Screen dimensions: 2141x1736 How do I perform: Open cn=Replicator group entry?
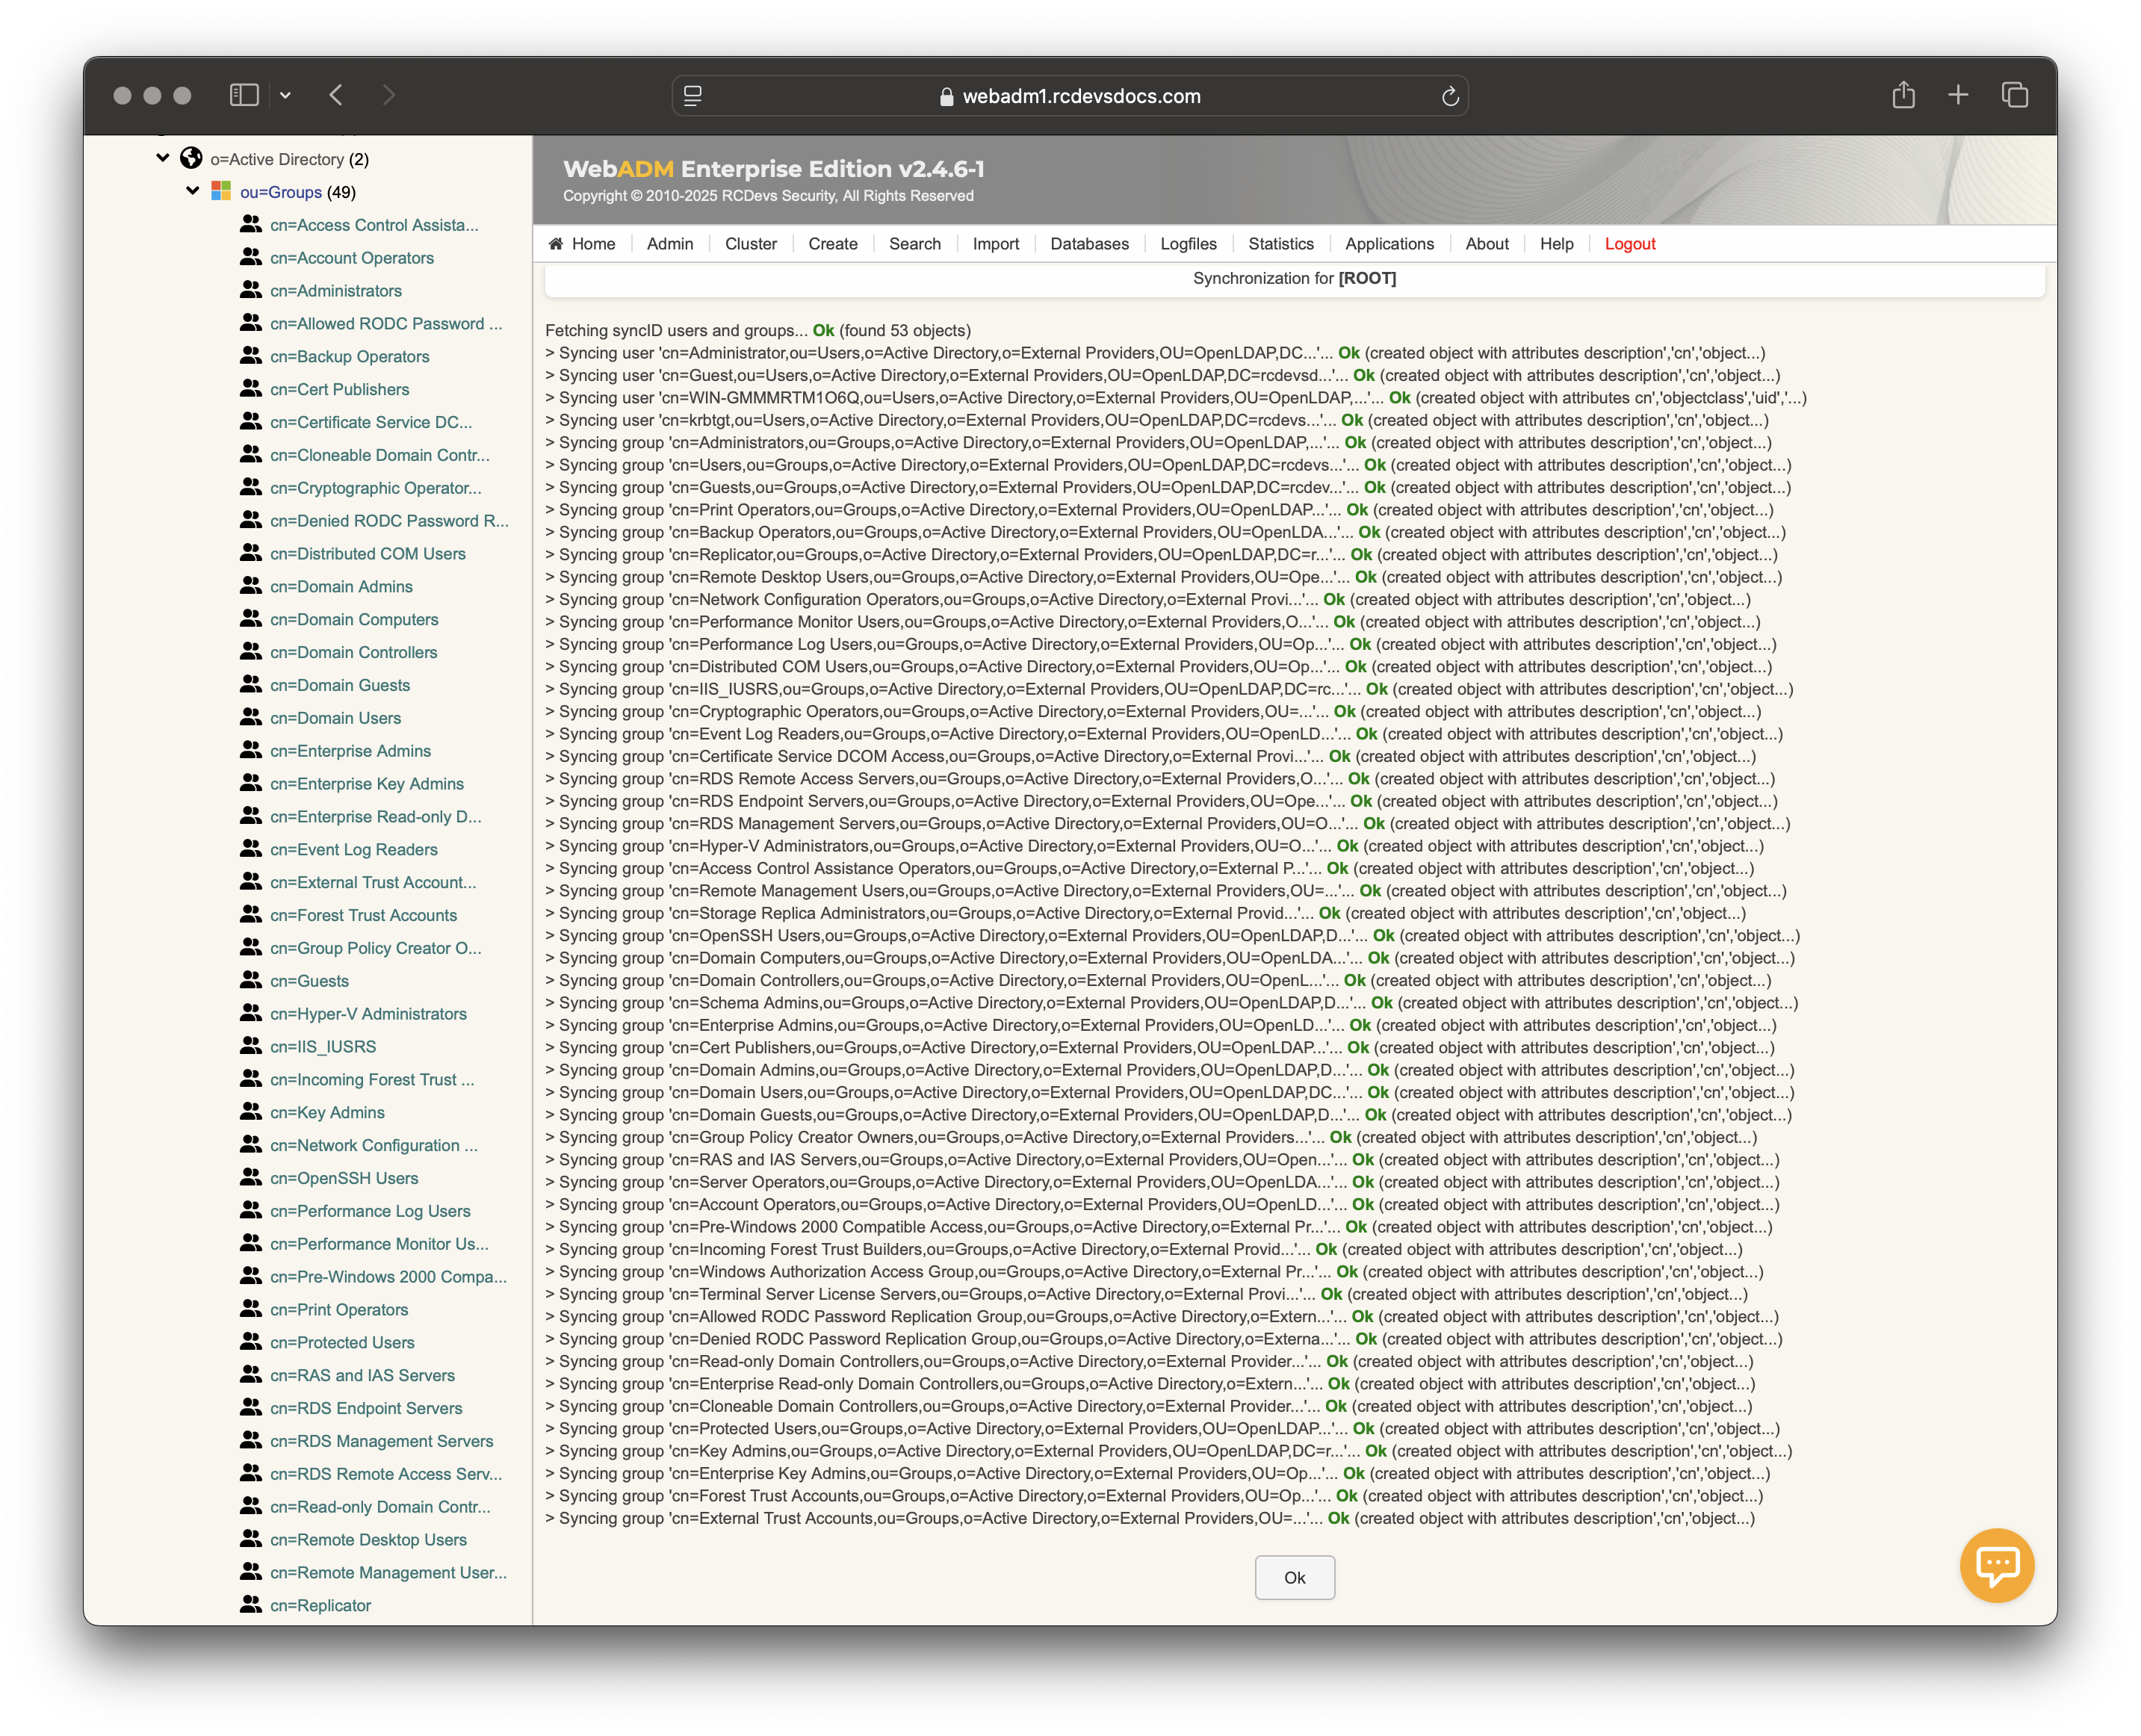(x=320, y=1606)
